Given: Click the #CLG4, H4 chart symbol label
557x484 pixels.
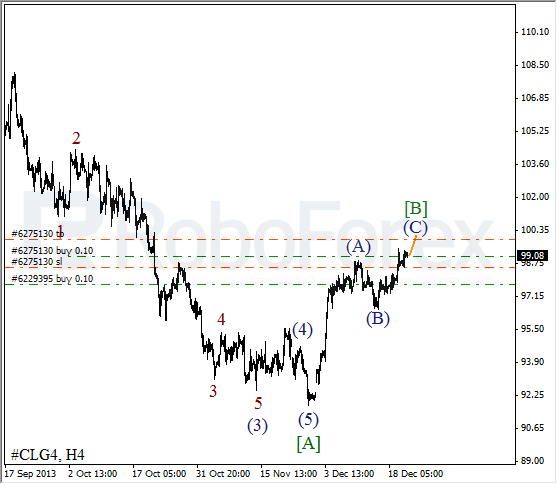Looking at the screenshot, I should coord(48,455).
